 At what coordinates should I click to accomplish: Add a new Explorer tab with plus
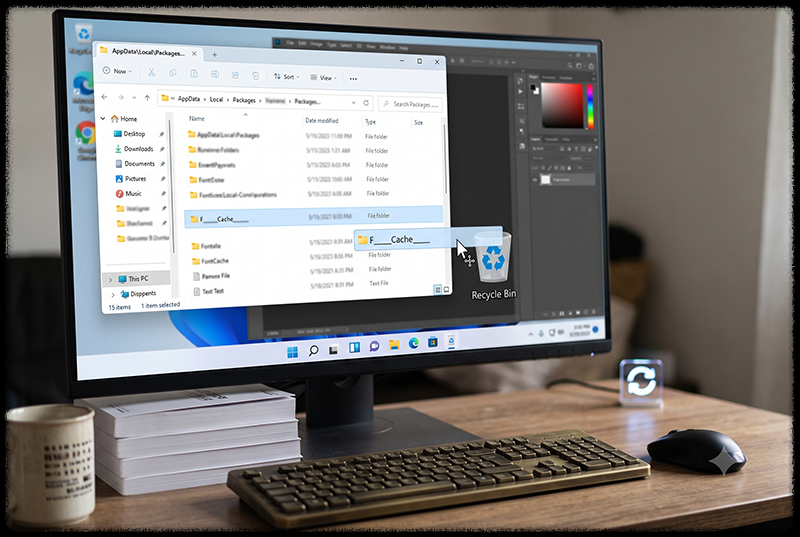[215, 55]
